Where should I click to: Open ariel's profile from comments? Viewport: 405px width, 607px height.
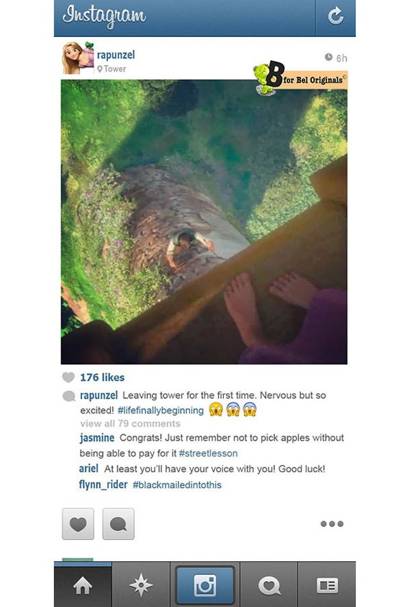89,469
